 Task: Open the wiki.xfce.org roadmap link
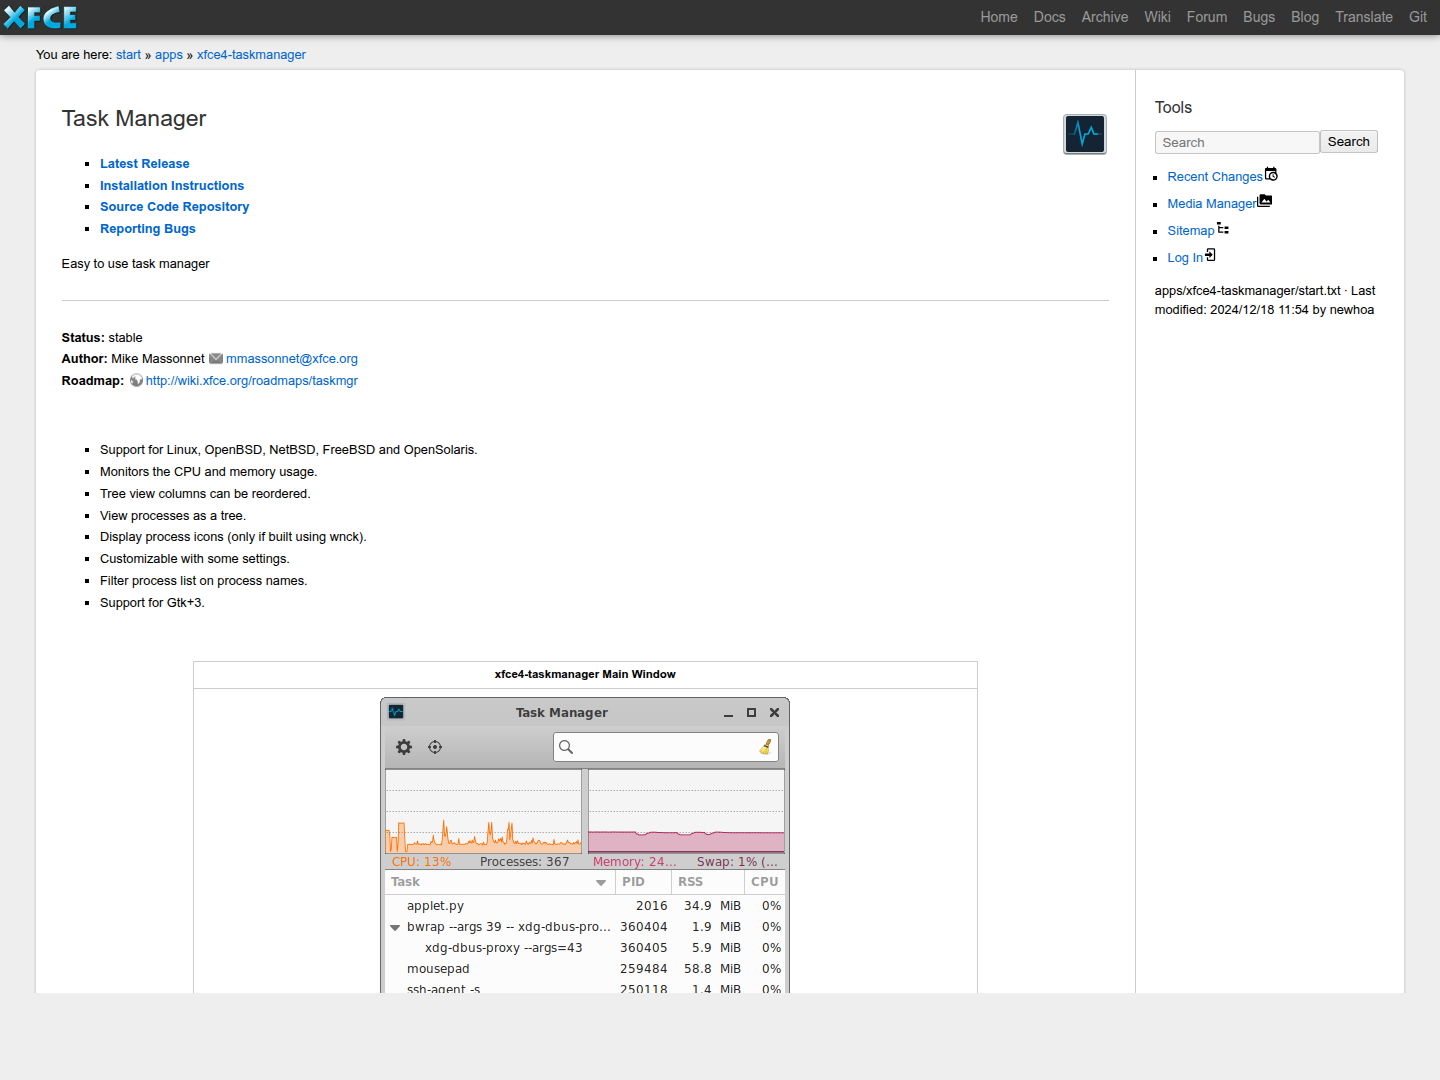[x=252, y=381]
